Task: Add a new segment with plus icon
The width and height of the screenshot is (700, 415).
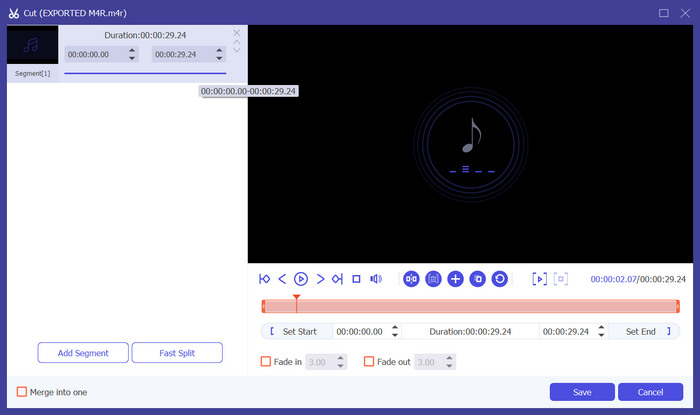Action: tap(455, 279)
